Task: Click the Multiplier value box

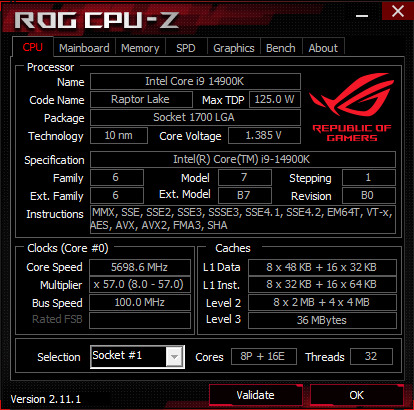Action: [140, 285]
